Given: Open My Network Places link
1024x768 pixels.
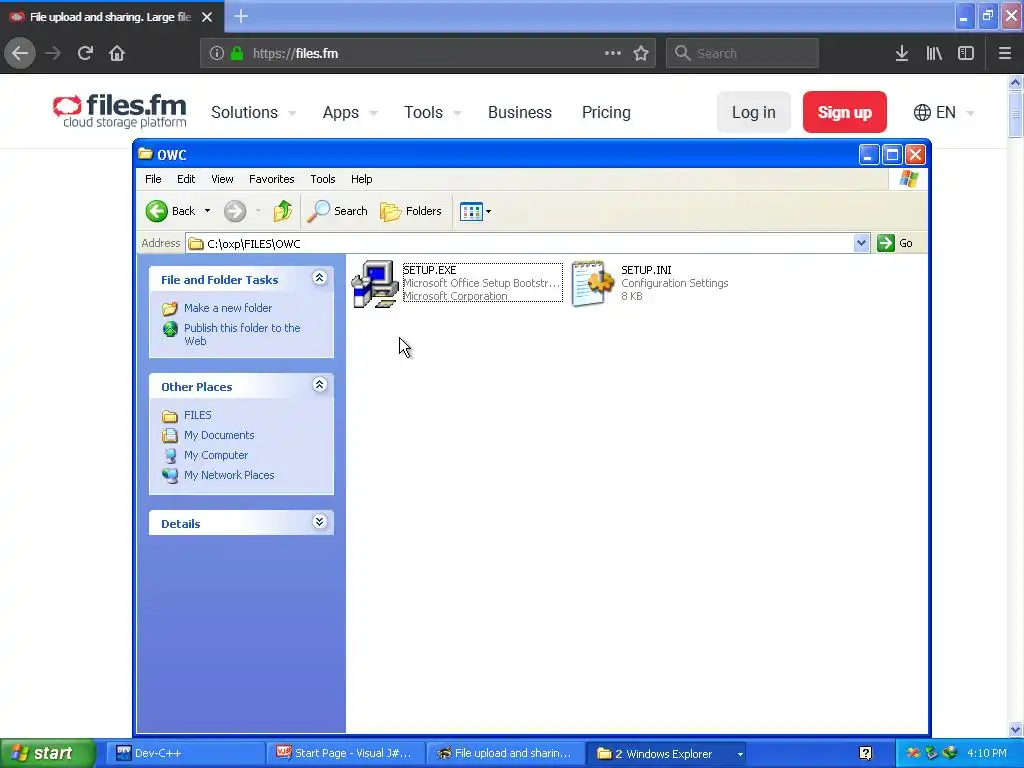Looking at the screenshot, I should (229, 475).
